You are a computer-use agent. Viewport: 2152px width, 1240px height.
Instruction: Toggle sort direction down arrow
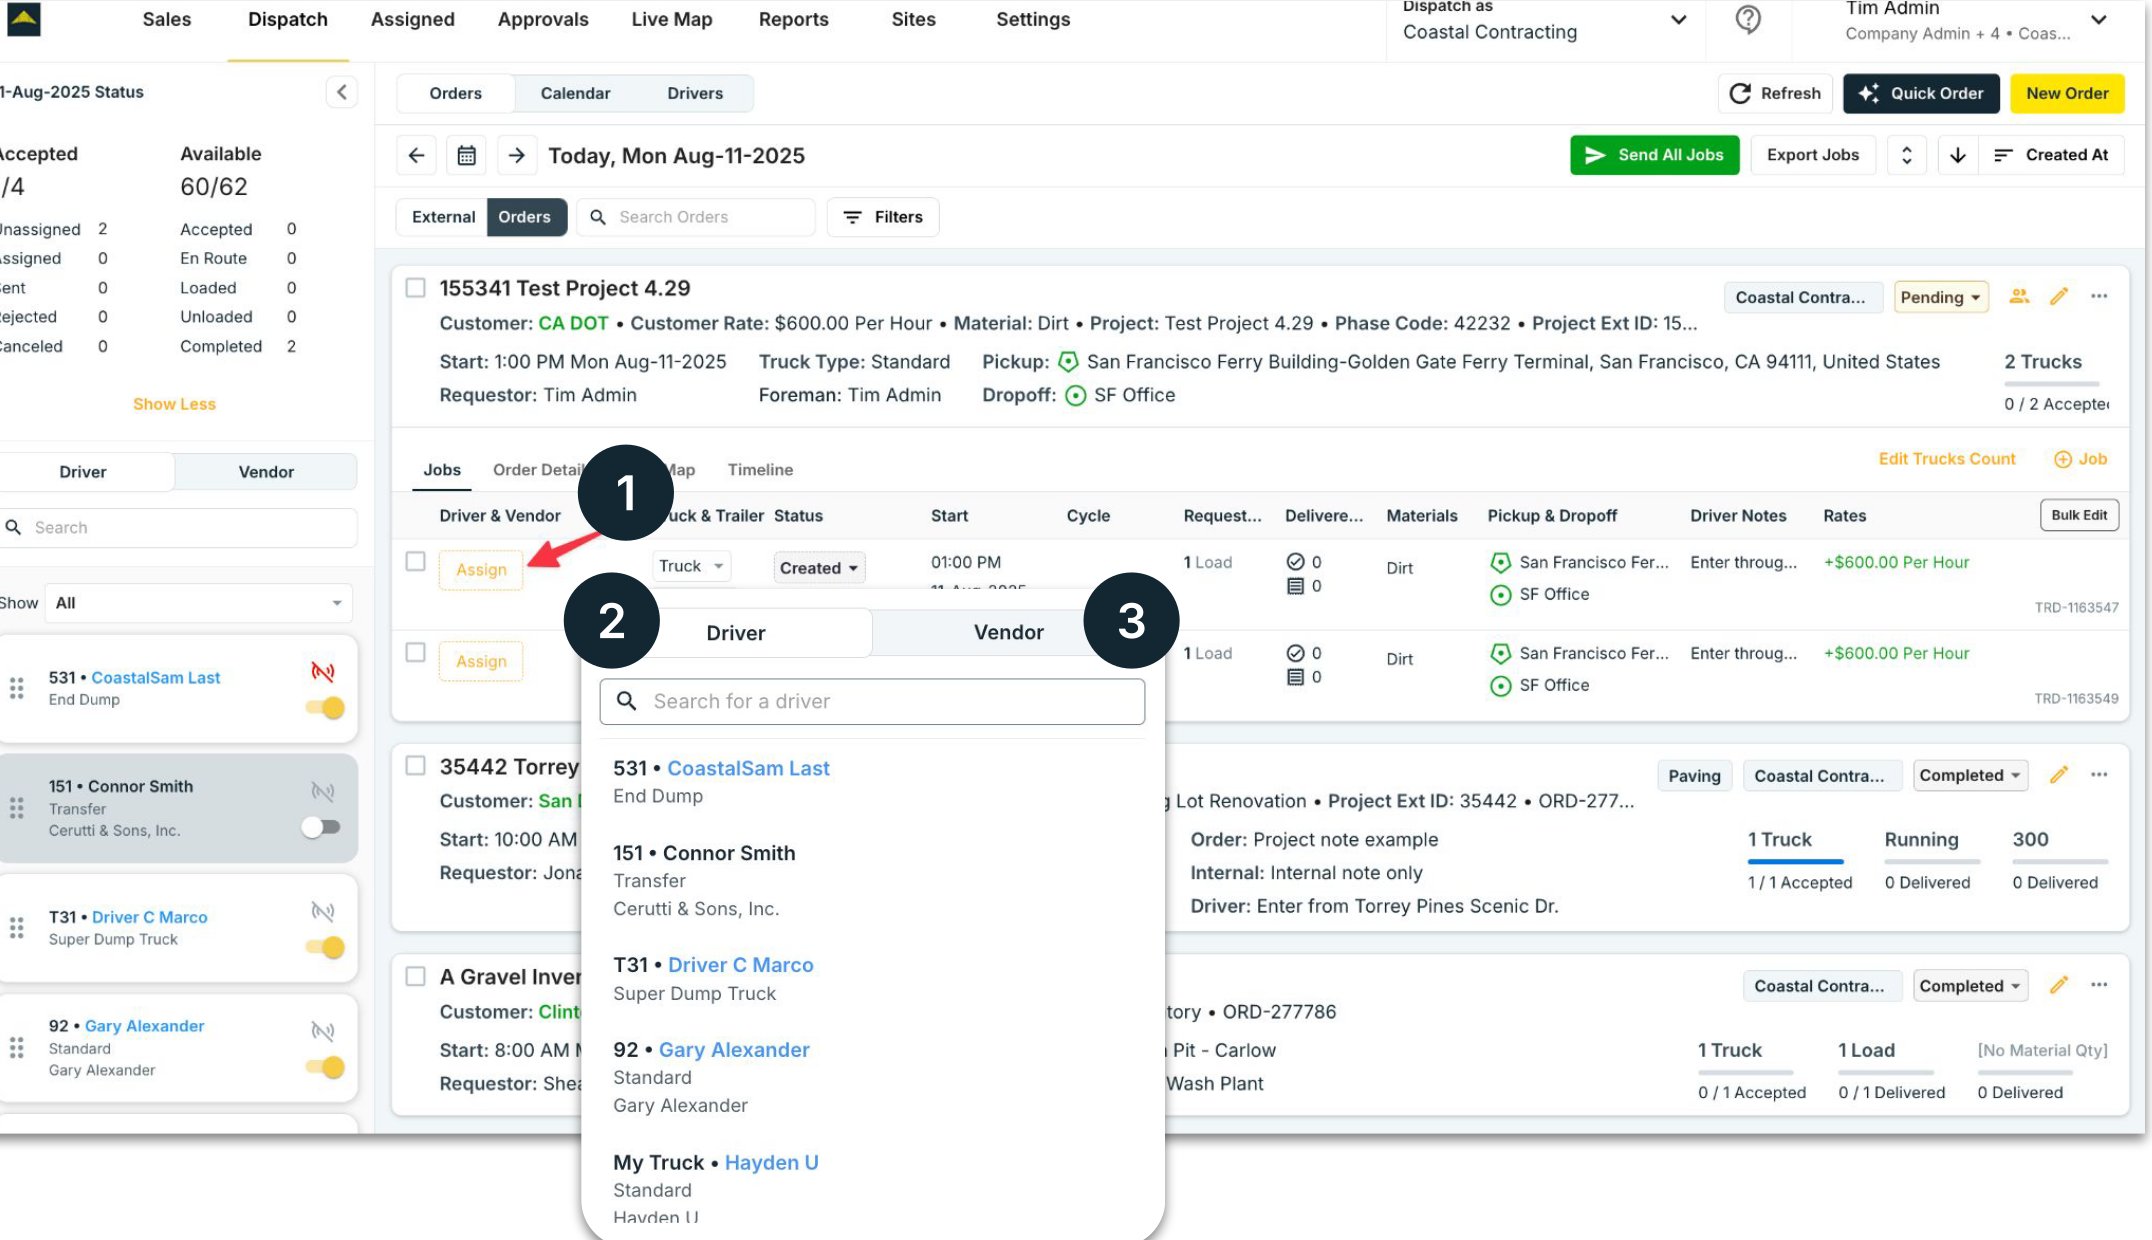[1957, 155]
